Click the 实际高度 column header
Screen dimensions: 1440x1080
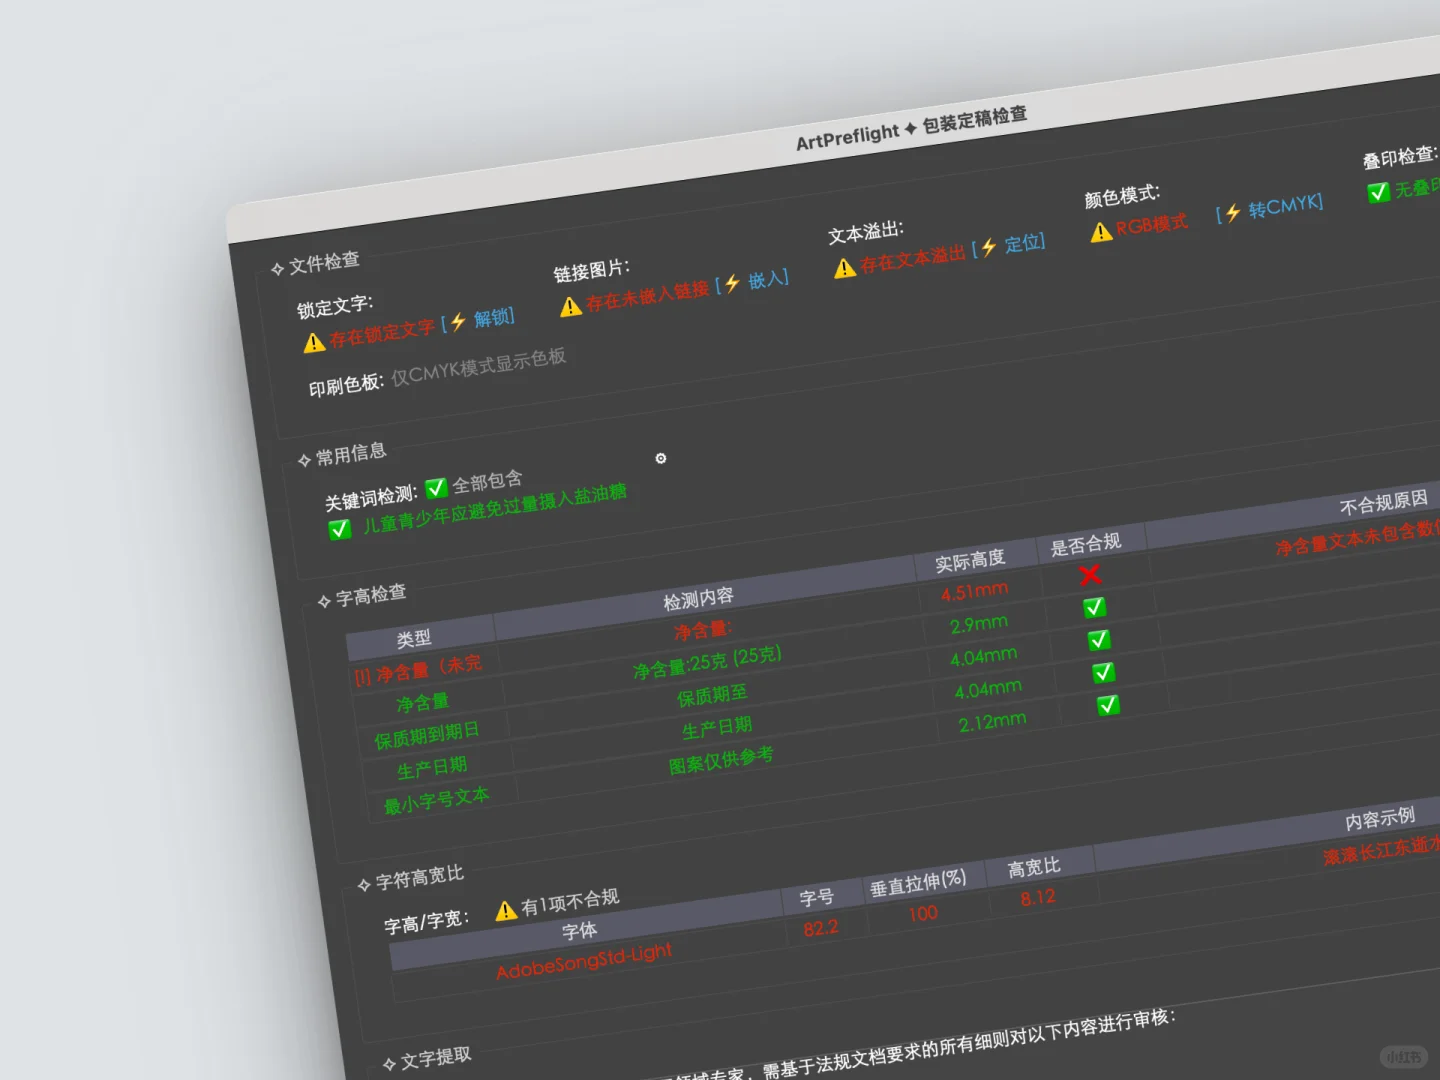[x=970, y=561]
